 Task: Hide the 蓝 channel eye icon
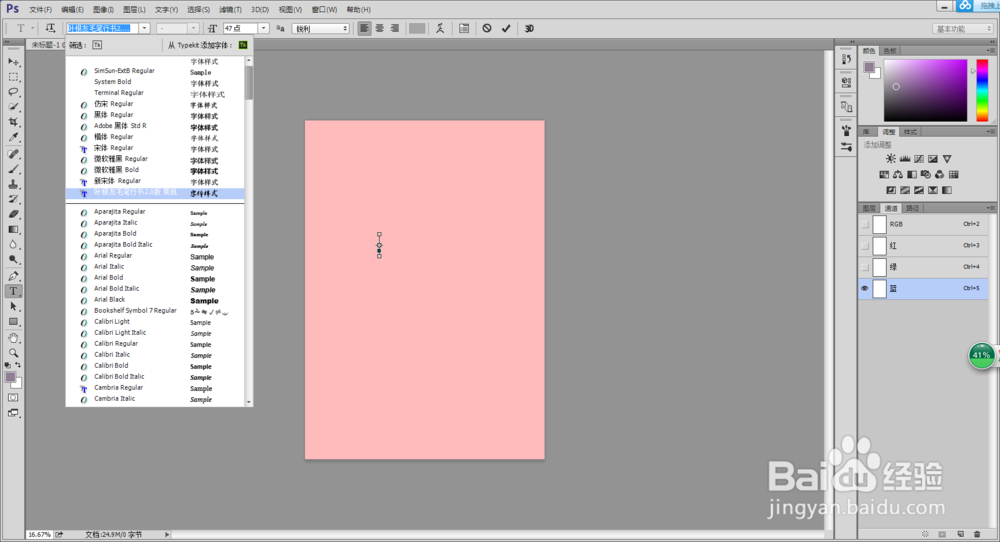865,288
